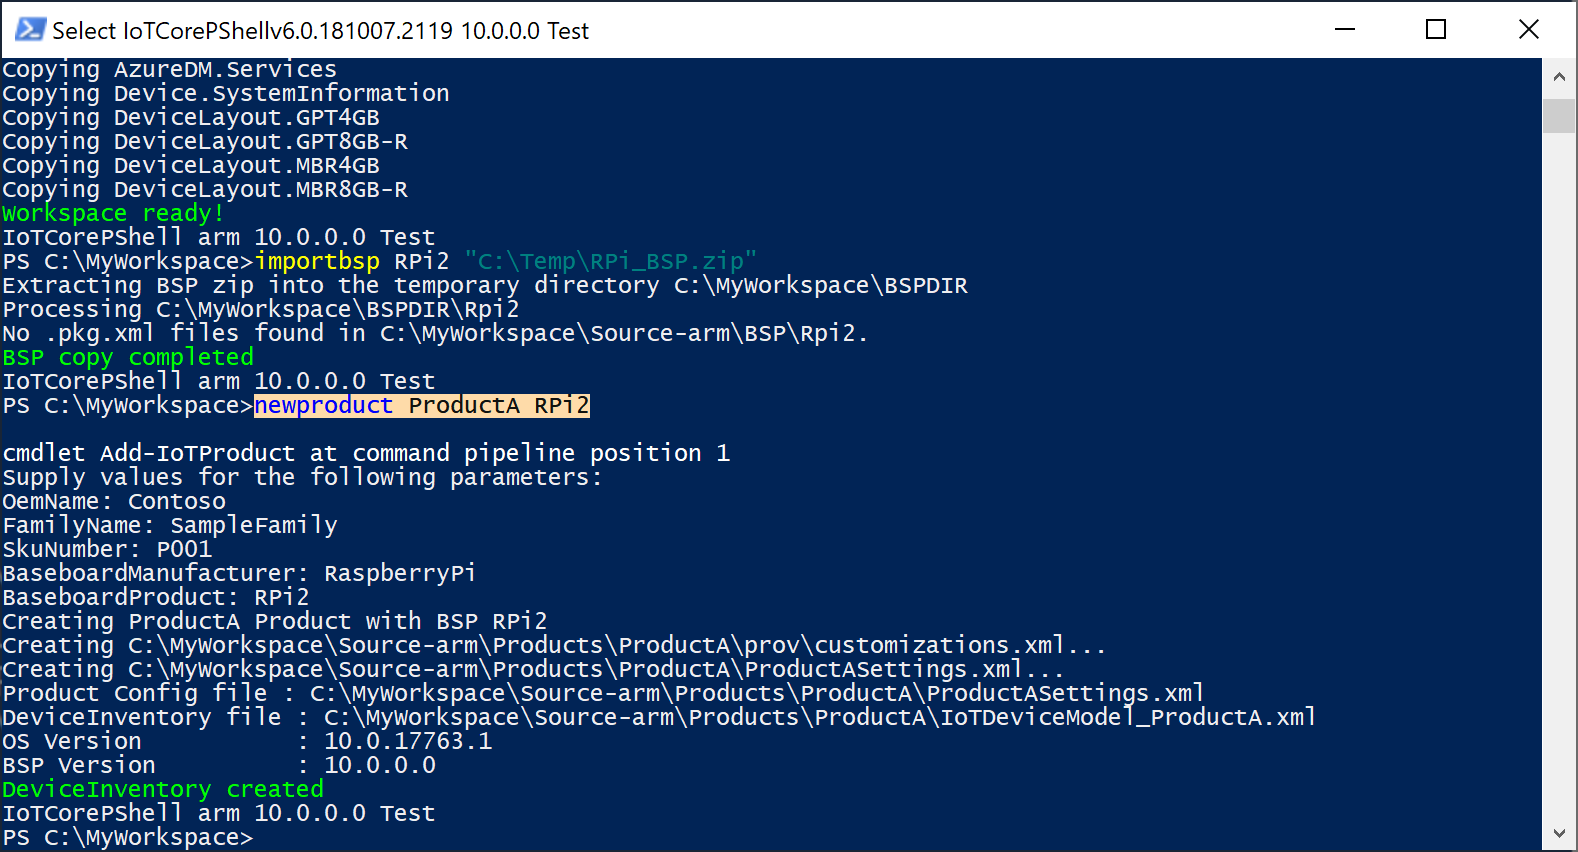Click the highlighted 'newproduct' command
The height and width of the screenshot is (852, 1578).
pyautogui.click(x=324, y=405)
